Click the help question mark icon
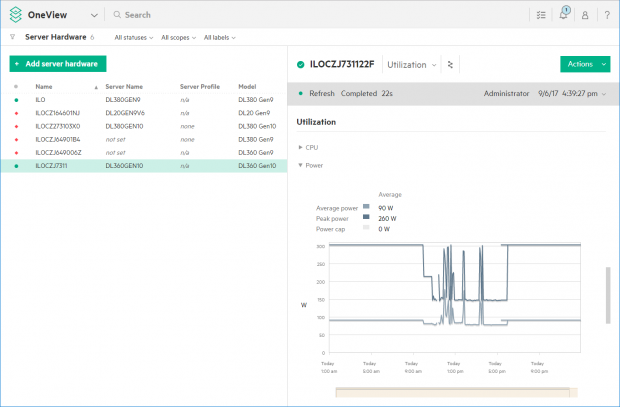Image resolution: width=620 pixels, height=407 pixels. pyautogui.click(x=606, y=15)
